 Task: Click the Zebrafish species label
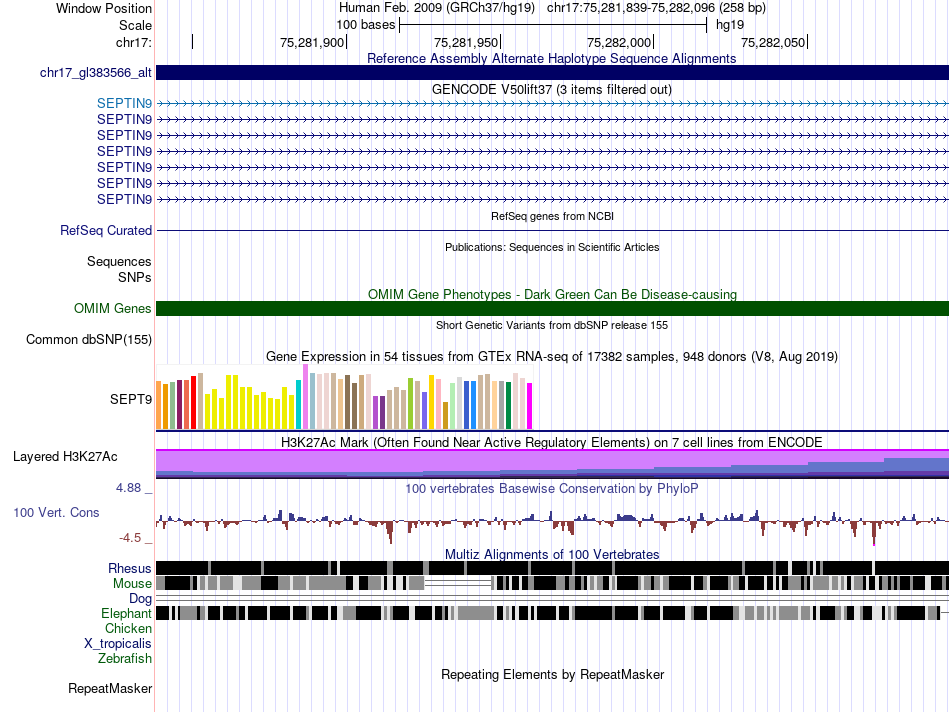click(125, 659)
